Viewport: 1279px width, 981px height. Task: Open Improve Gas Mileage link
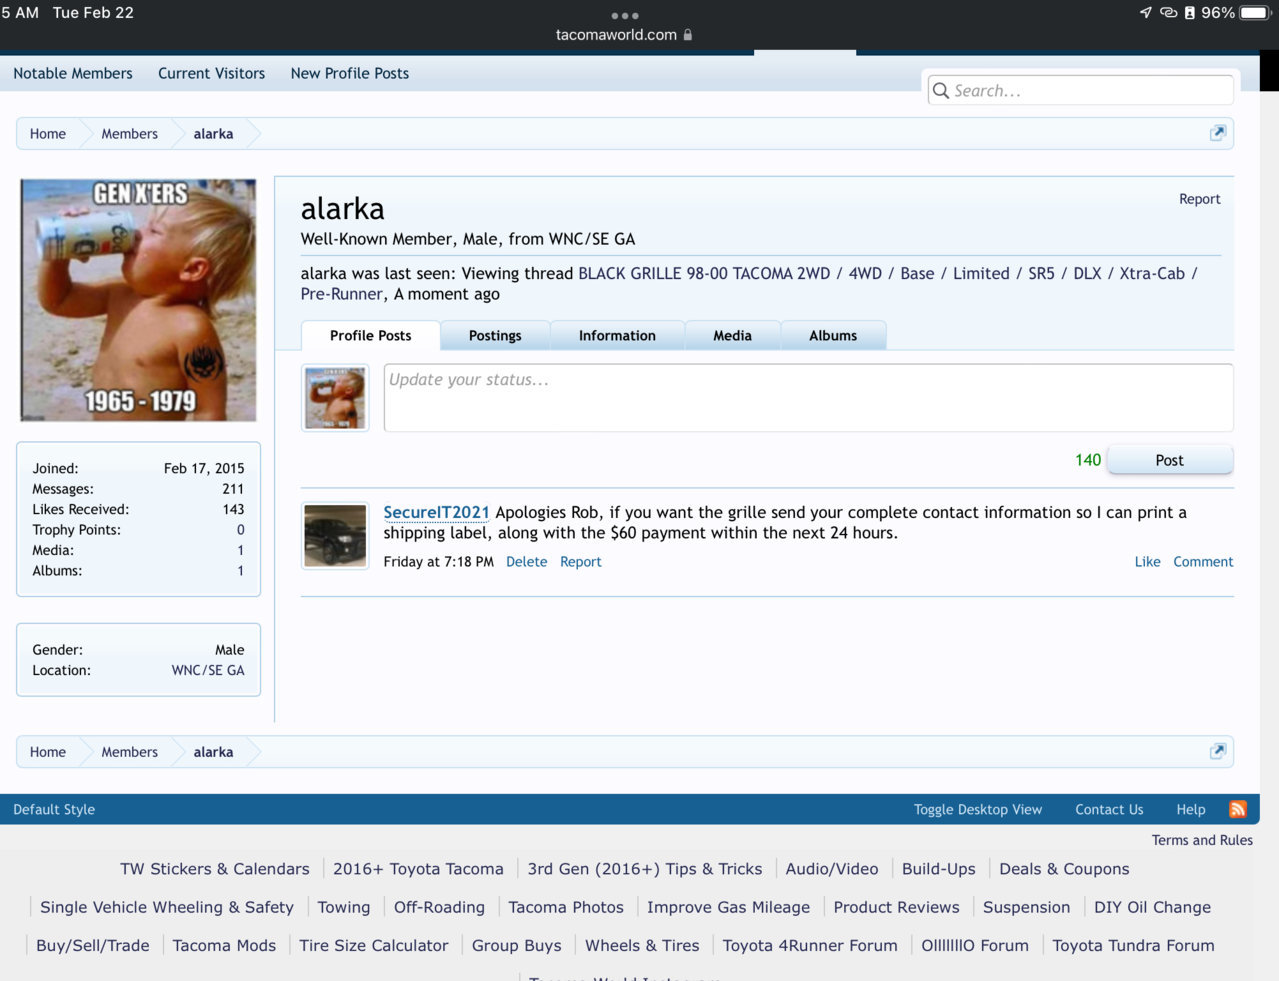click(x=728, y=907)
